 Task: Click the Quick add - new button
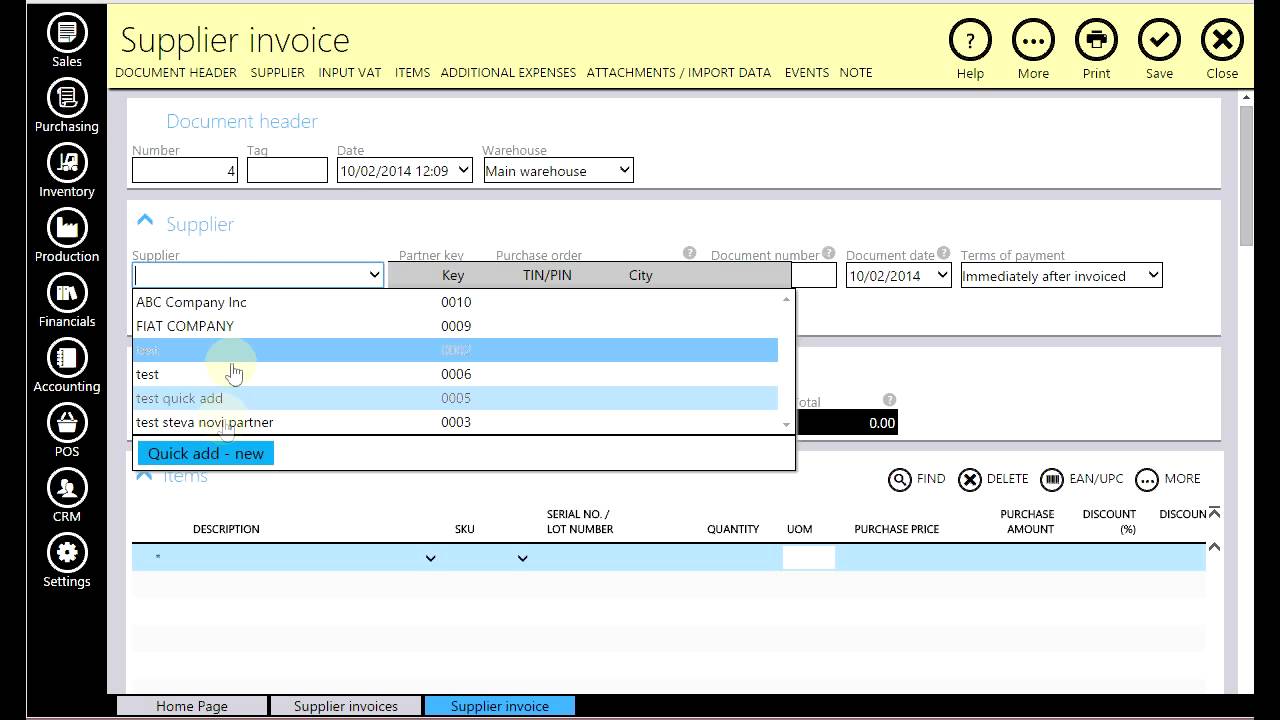pos(205,453)
